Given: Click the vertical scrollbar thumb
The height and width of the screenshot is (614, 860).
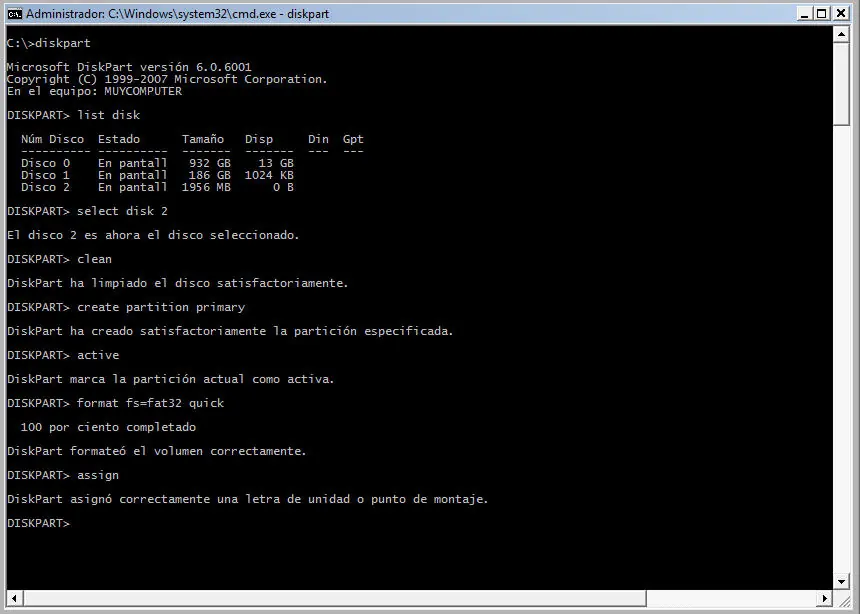Looking at the screenshot, I should [841, 84].
